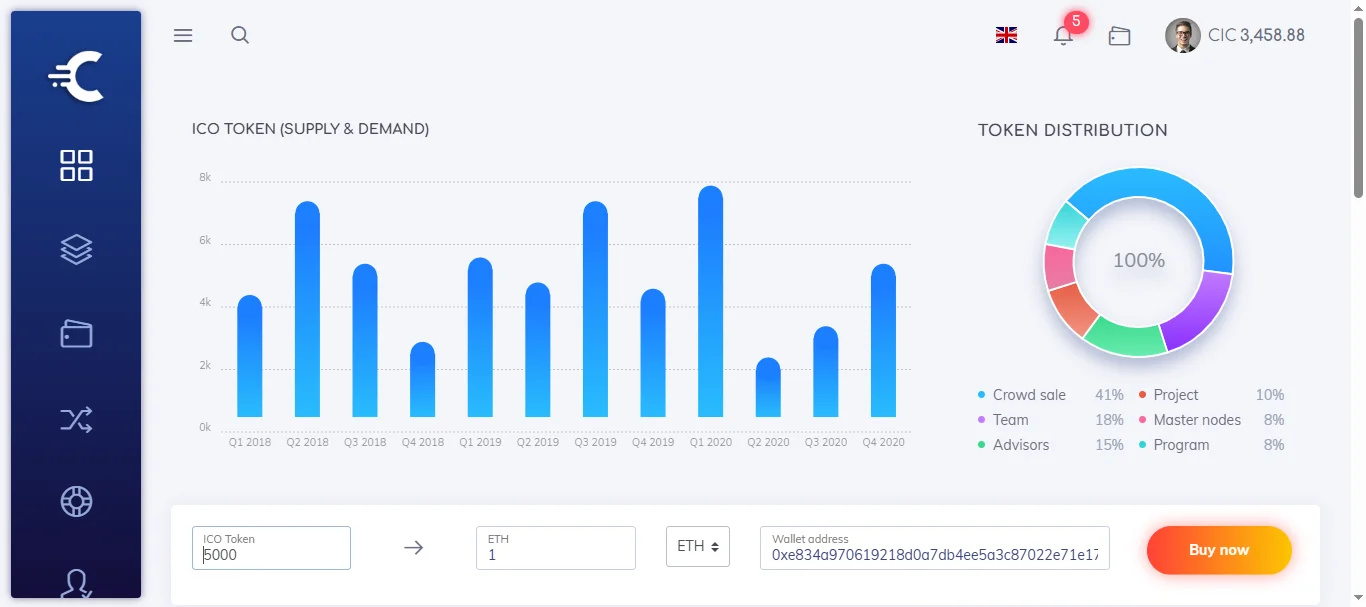The width and height of the screenshot is (1366, 607).
Task: Open the search magnifier icon
Action: tap(240, 35)
